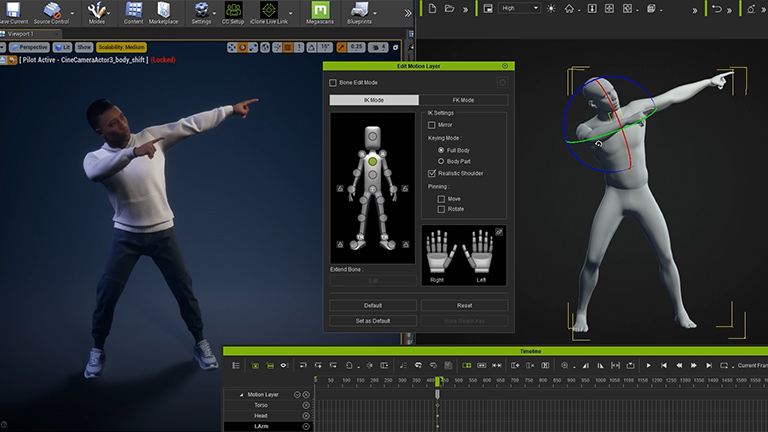This screenshot has width=768, height=432.
Task: Click the iClone Live Link icon
Action: [268, 10]
